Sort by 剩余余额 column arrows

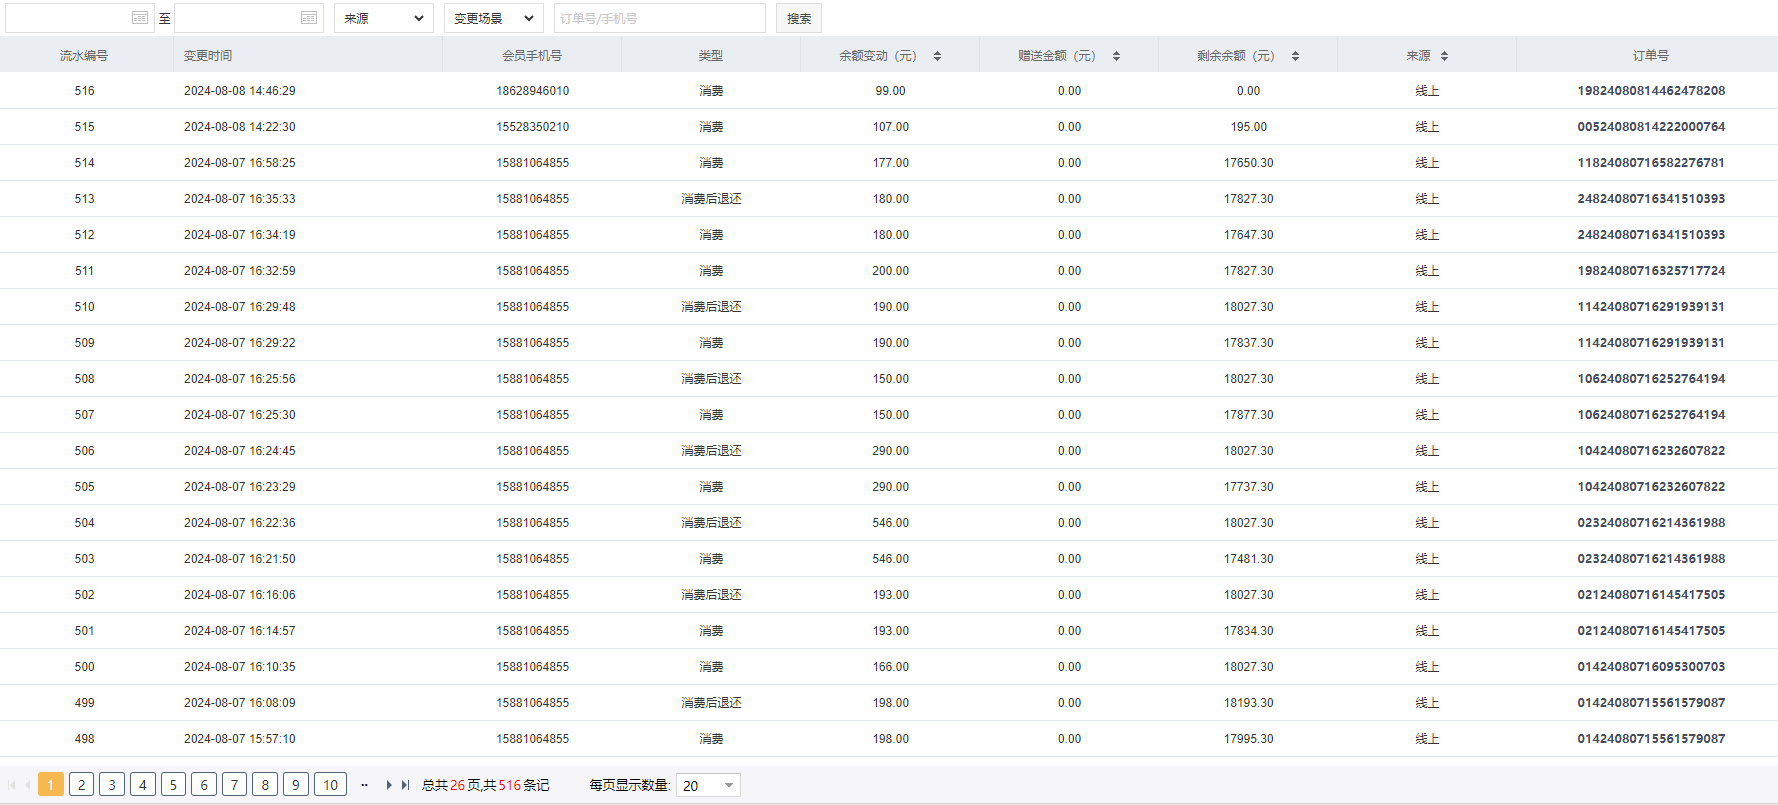pos(1295,56)
